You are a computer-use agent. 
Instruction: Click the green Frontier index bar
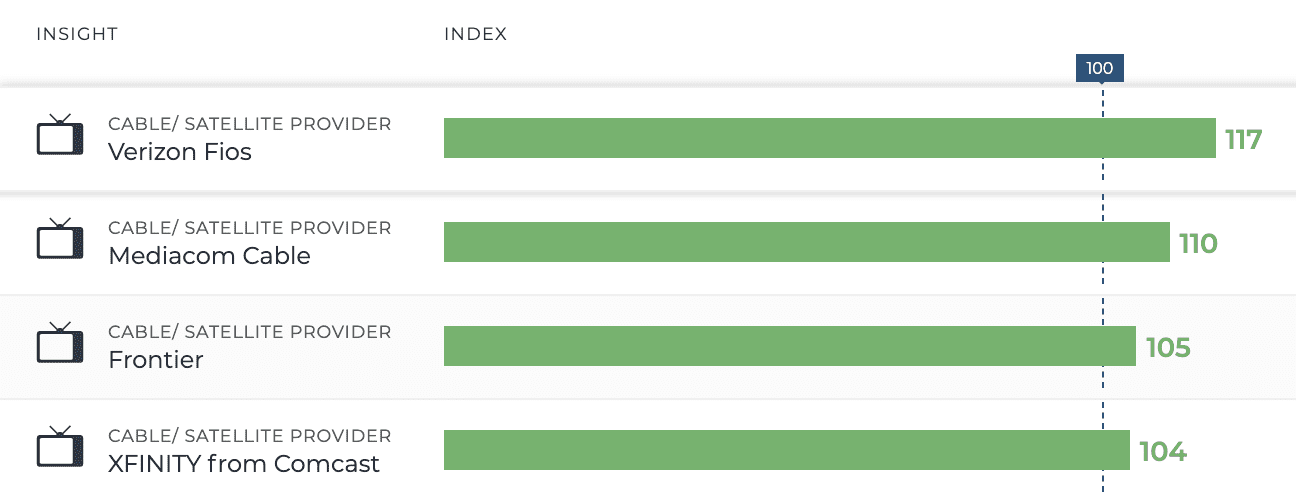[x=789, y=346]
